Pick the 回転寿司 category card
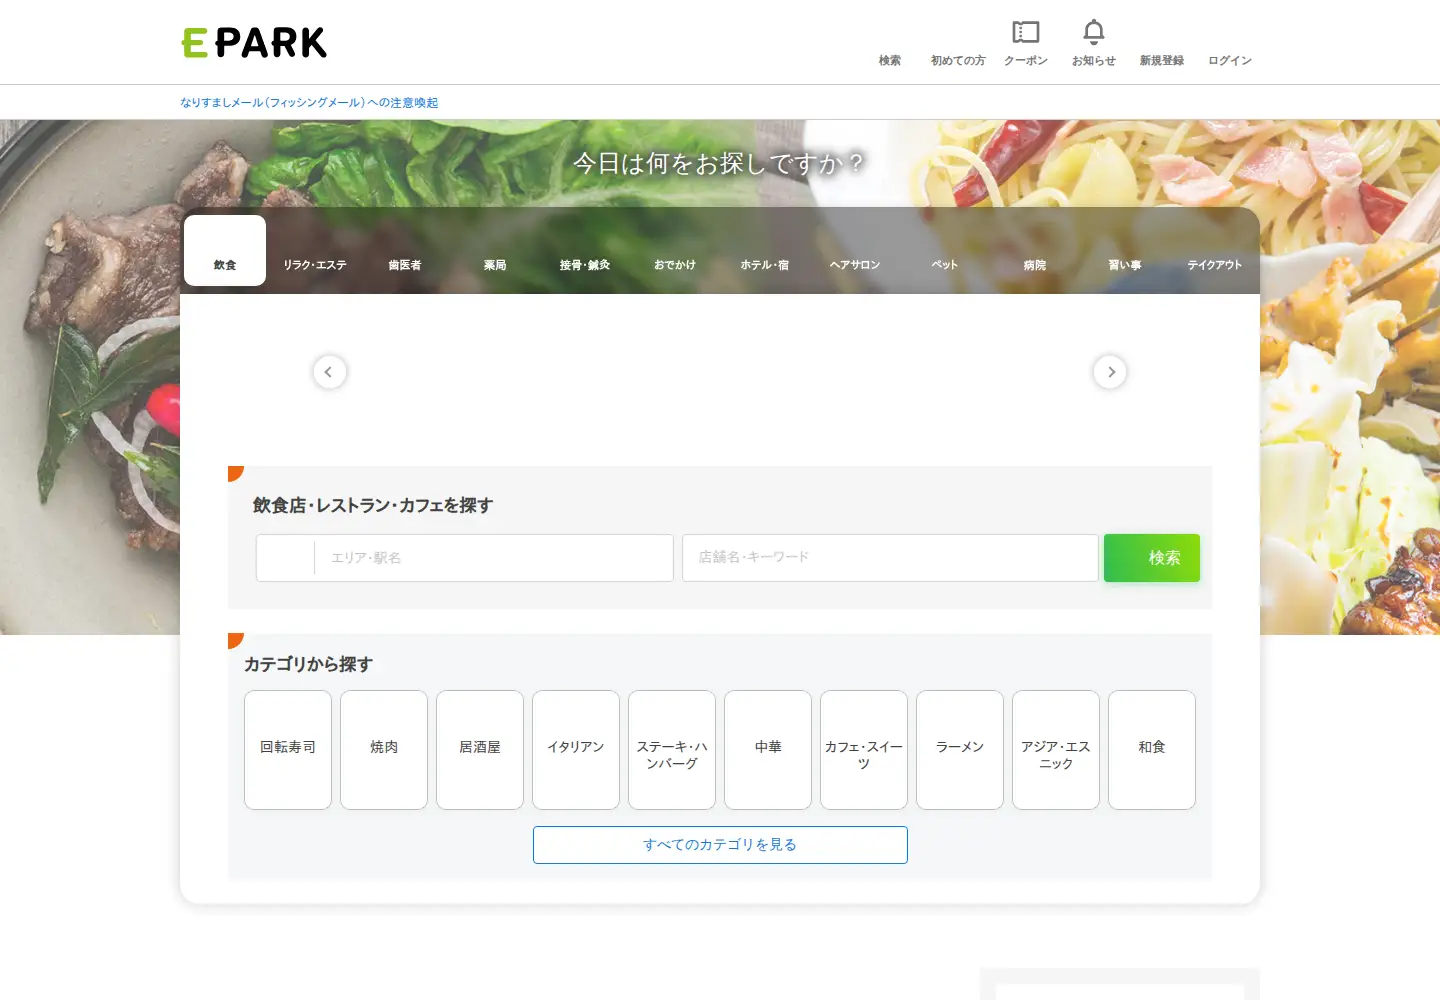This screenshot has height=1000, width=1440. (x=288, y=750)
